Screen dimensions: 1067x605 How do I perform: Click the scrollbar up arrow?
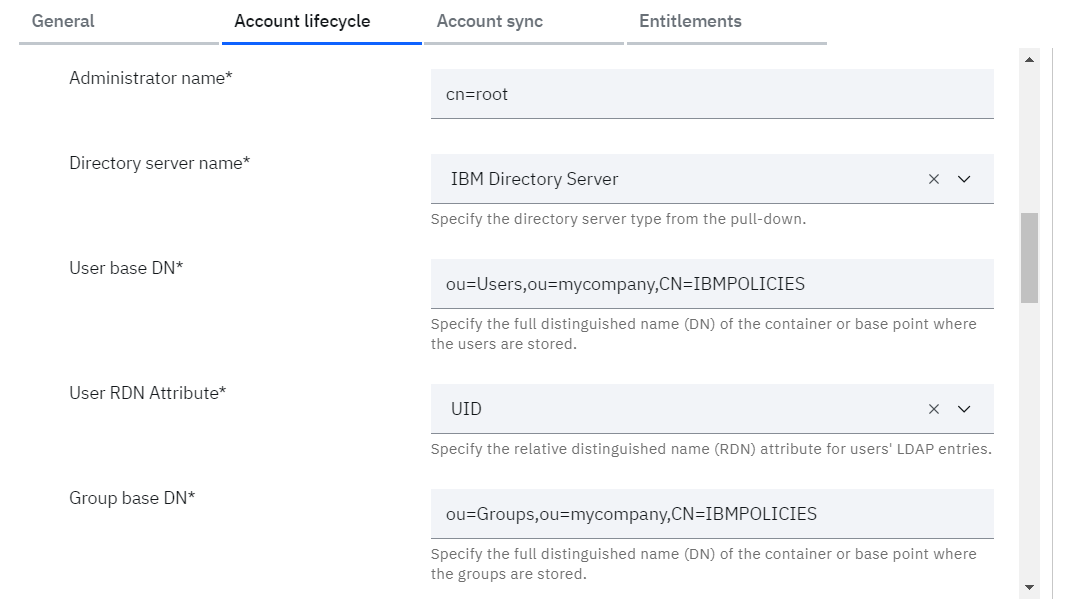pyautogui.click(x=1029, y=60)
